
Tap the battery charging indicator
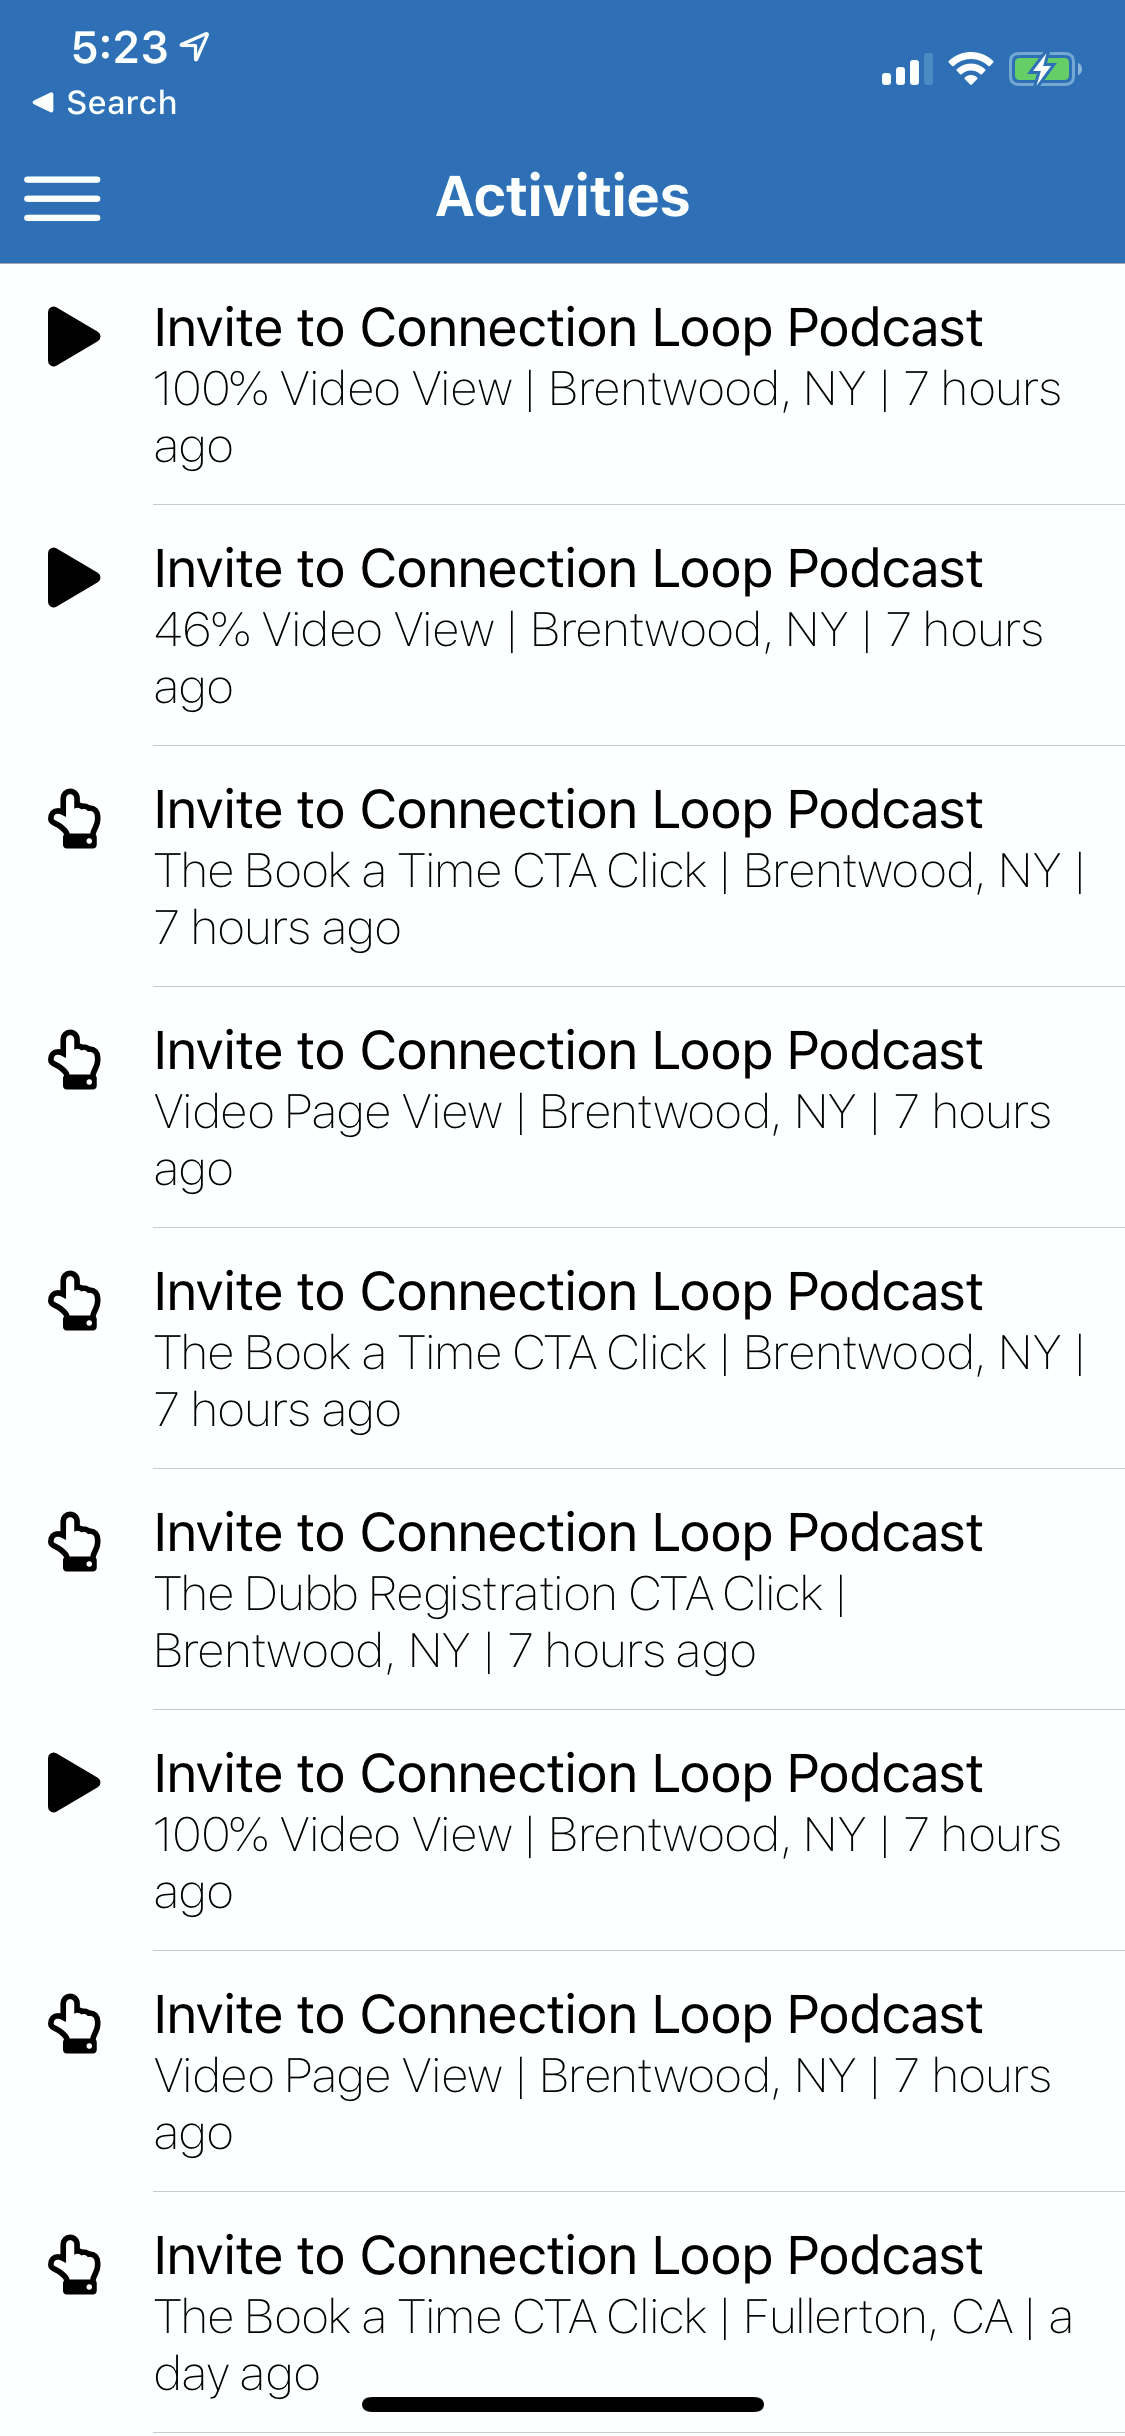(x=1044, y=70)
